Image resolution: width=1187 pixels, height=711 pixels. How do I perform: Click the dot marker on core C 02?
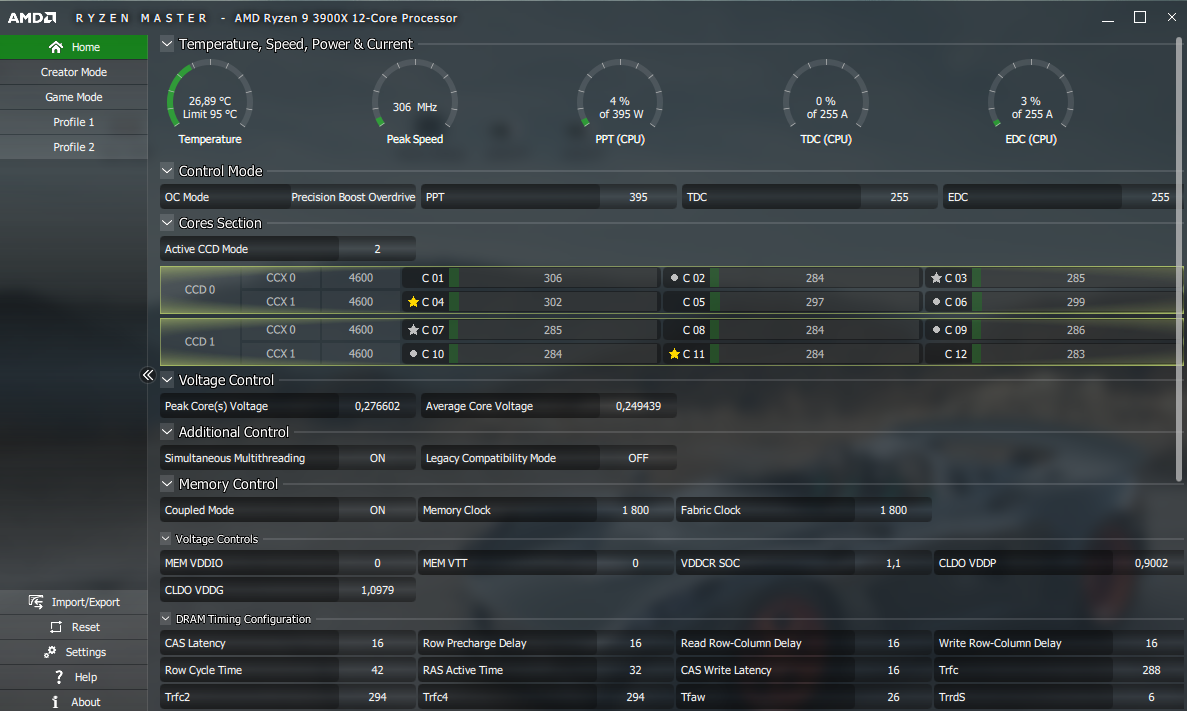675,278
